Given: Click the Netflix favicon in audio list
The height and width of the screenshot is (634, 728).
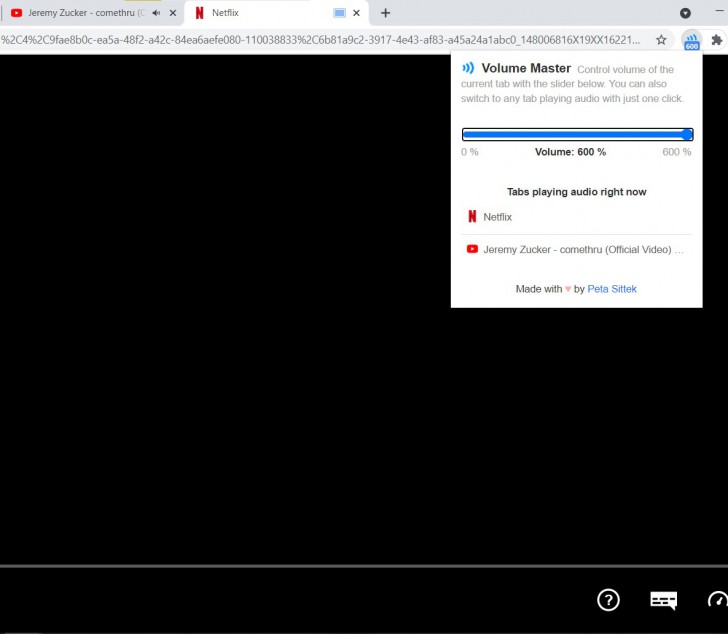Looking at the screenshot, I should coord(472,216).
